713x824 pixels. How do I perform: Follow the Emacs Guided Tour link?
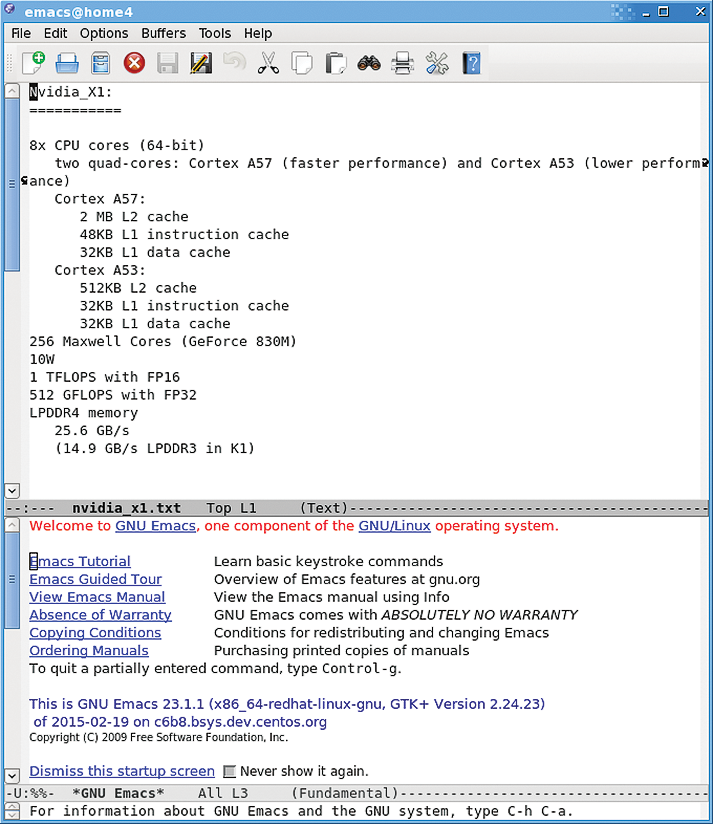coord(96,580)
